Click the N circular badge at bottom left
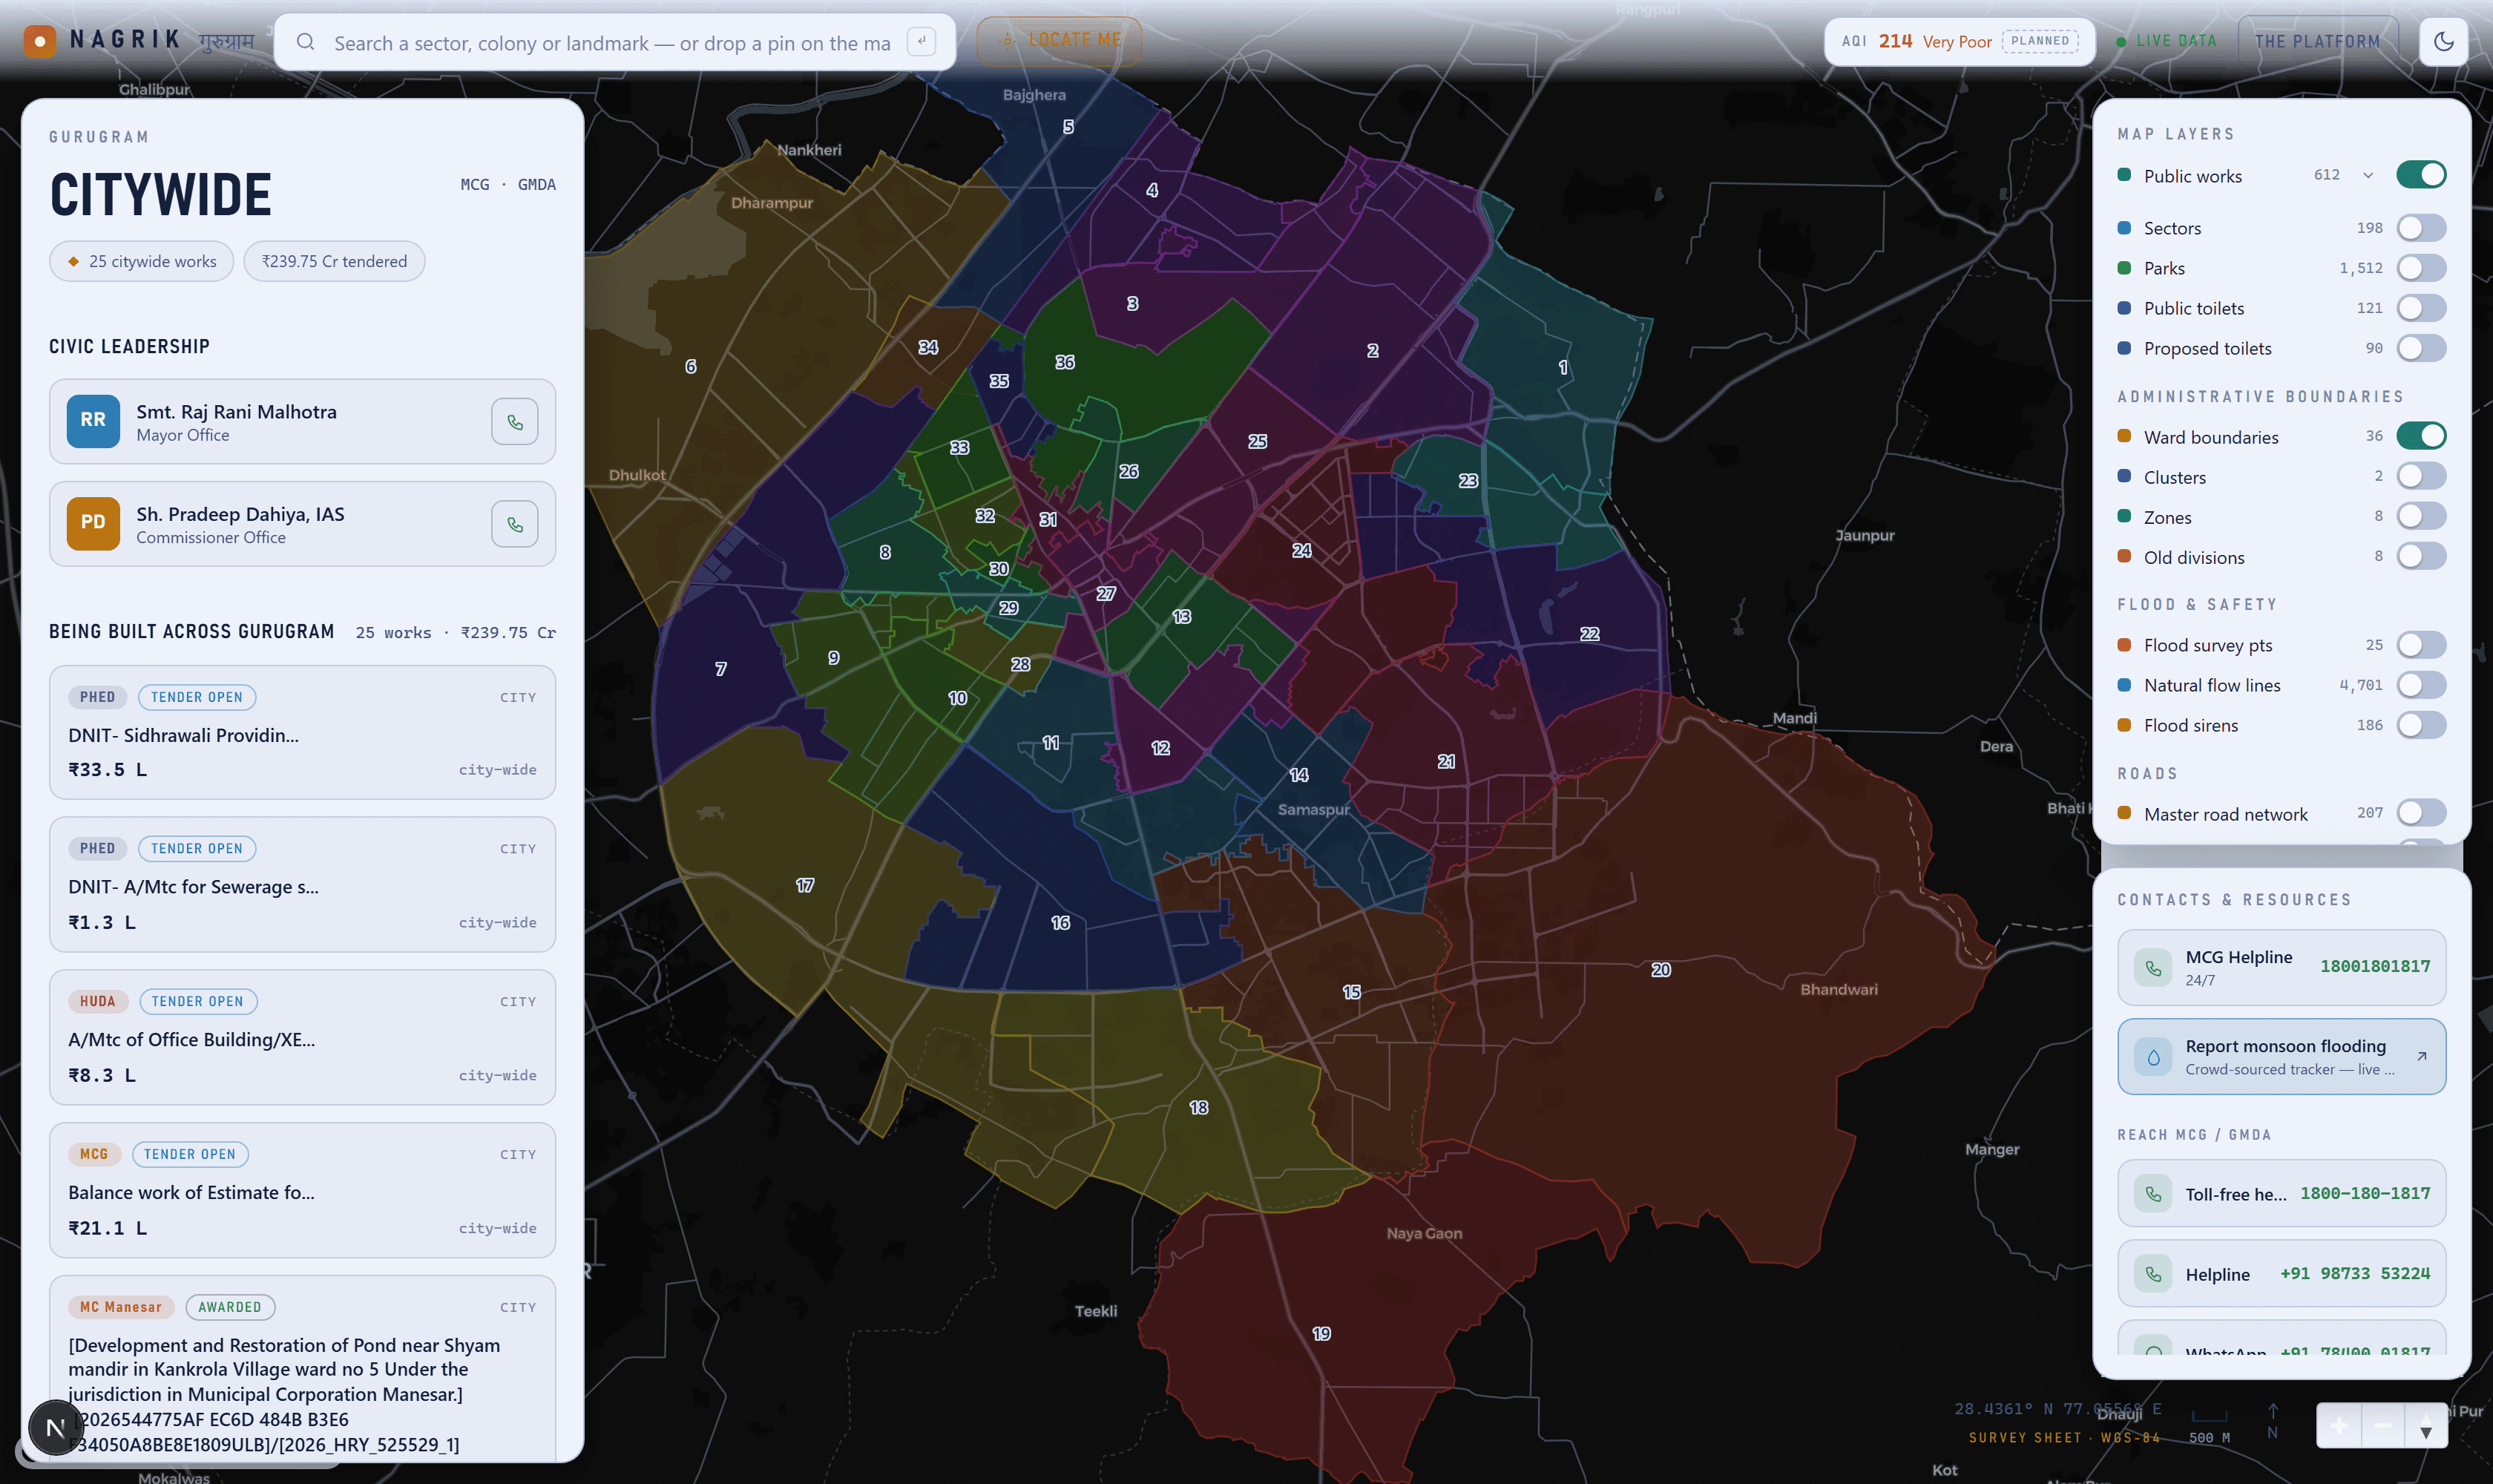 coord(55,1427)
